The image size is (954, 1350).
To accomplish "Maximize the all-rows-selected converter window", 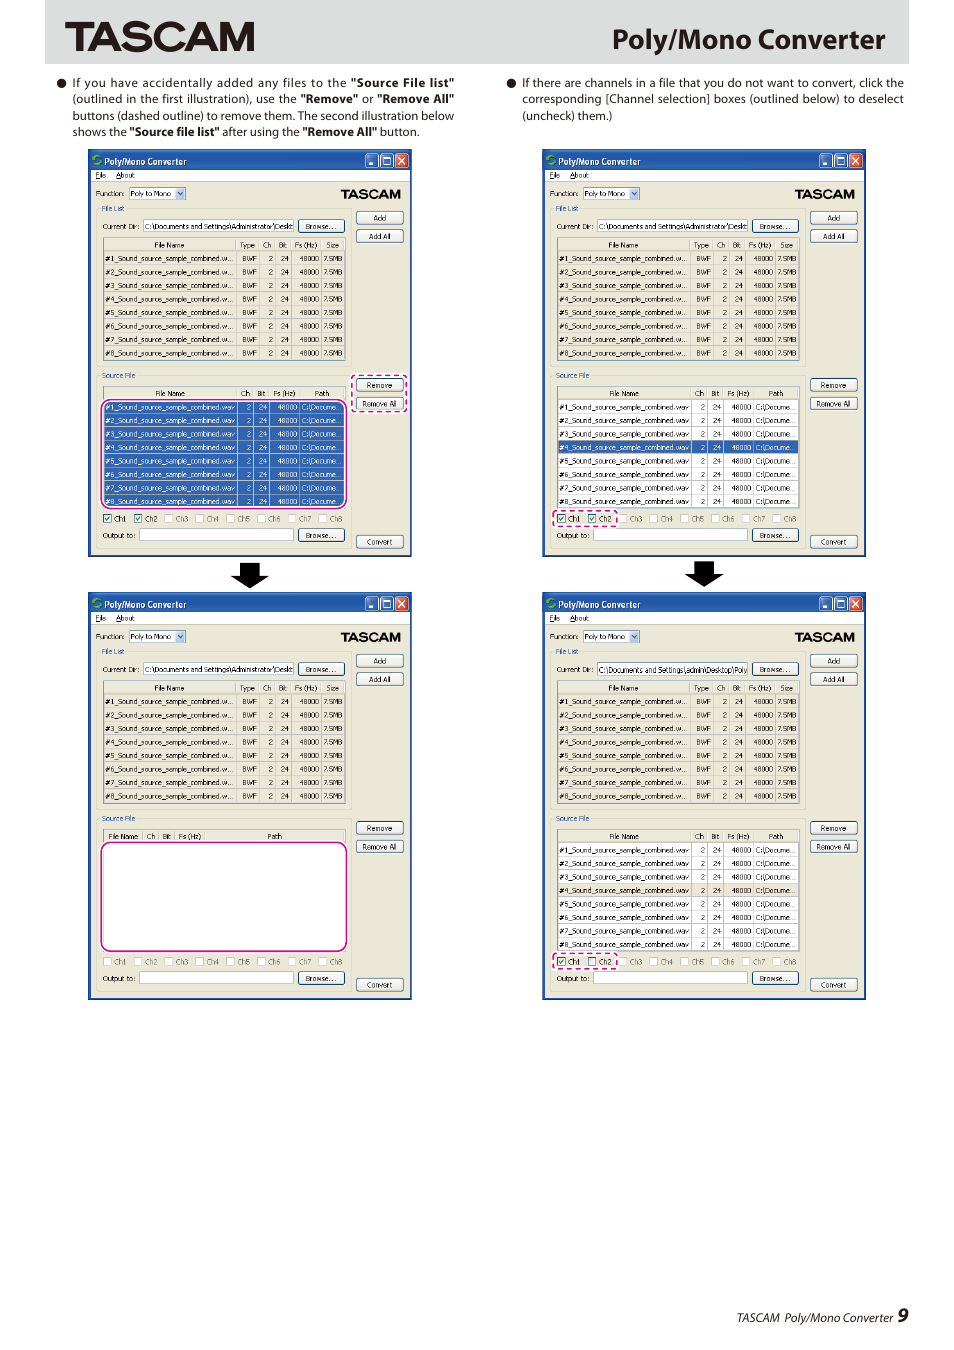I will click(387, 160).
